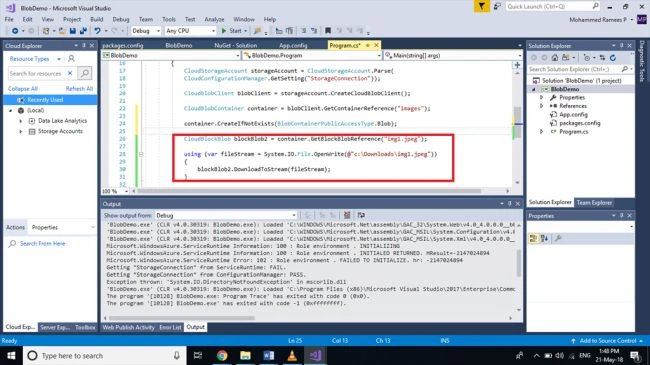Expand the Data Lake Analytics node
Viewport: 650px width, 365px height.
pyautogui.click(x=21, y=121)
